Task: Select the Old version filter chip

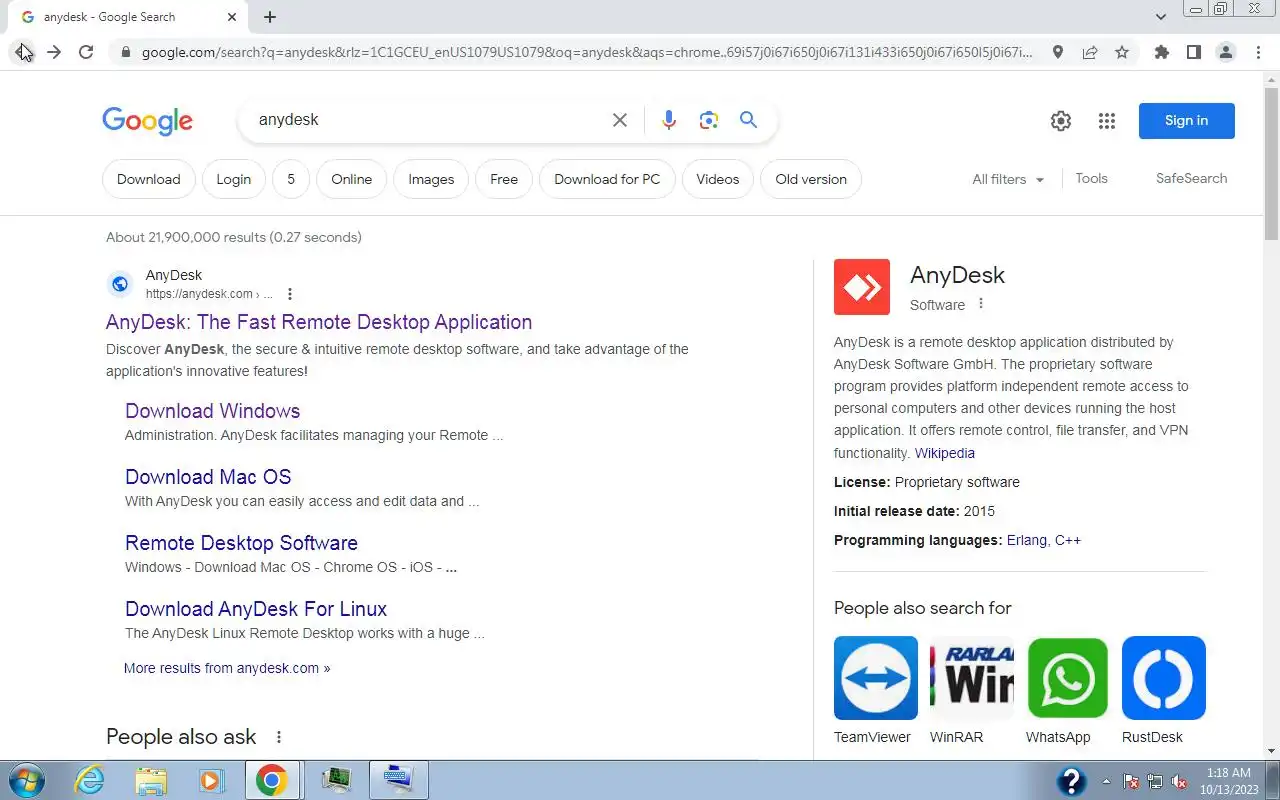Action: [811, 179]
